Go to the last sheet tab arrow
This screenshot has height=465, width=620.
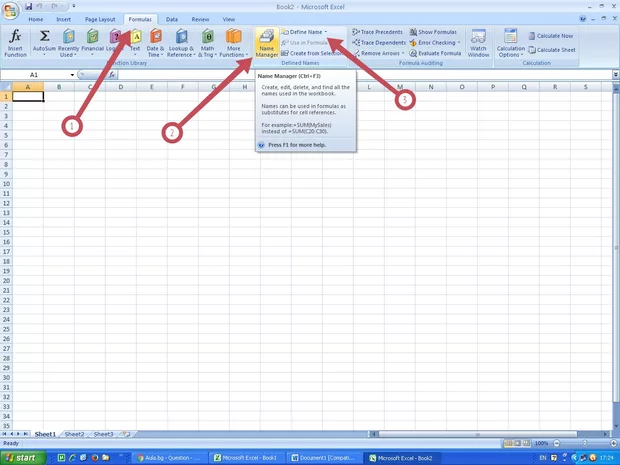click(26, 434)
